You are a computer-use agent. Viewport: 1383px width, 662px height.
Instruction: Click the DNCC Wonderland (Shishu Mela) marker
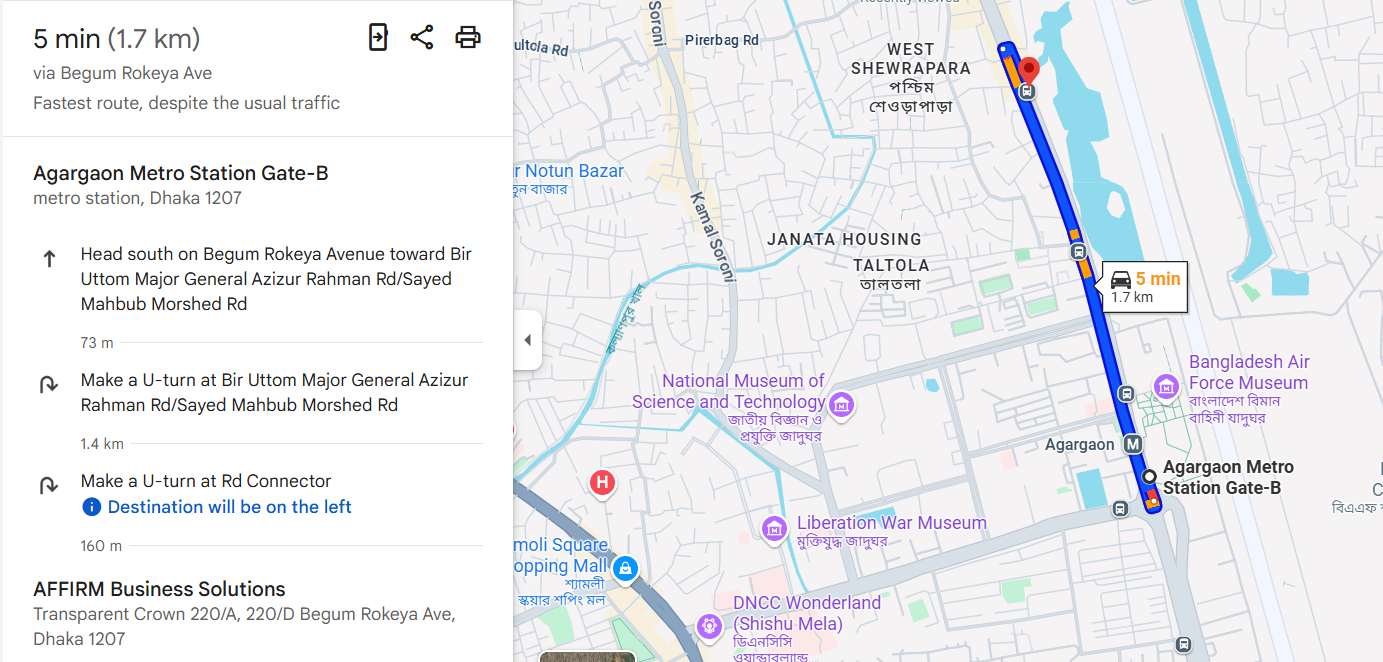709,626
